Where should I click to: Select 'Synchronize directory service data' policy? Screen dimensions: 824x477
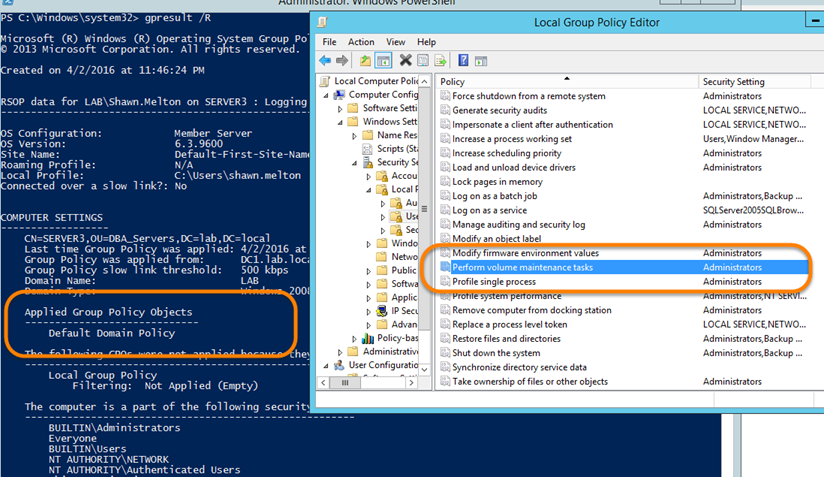tap(623, 367)
